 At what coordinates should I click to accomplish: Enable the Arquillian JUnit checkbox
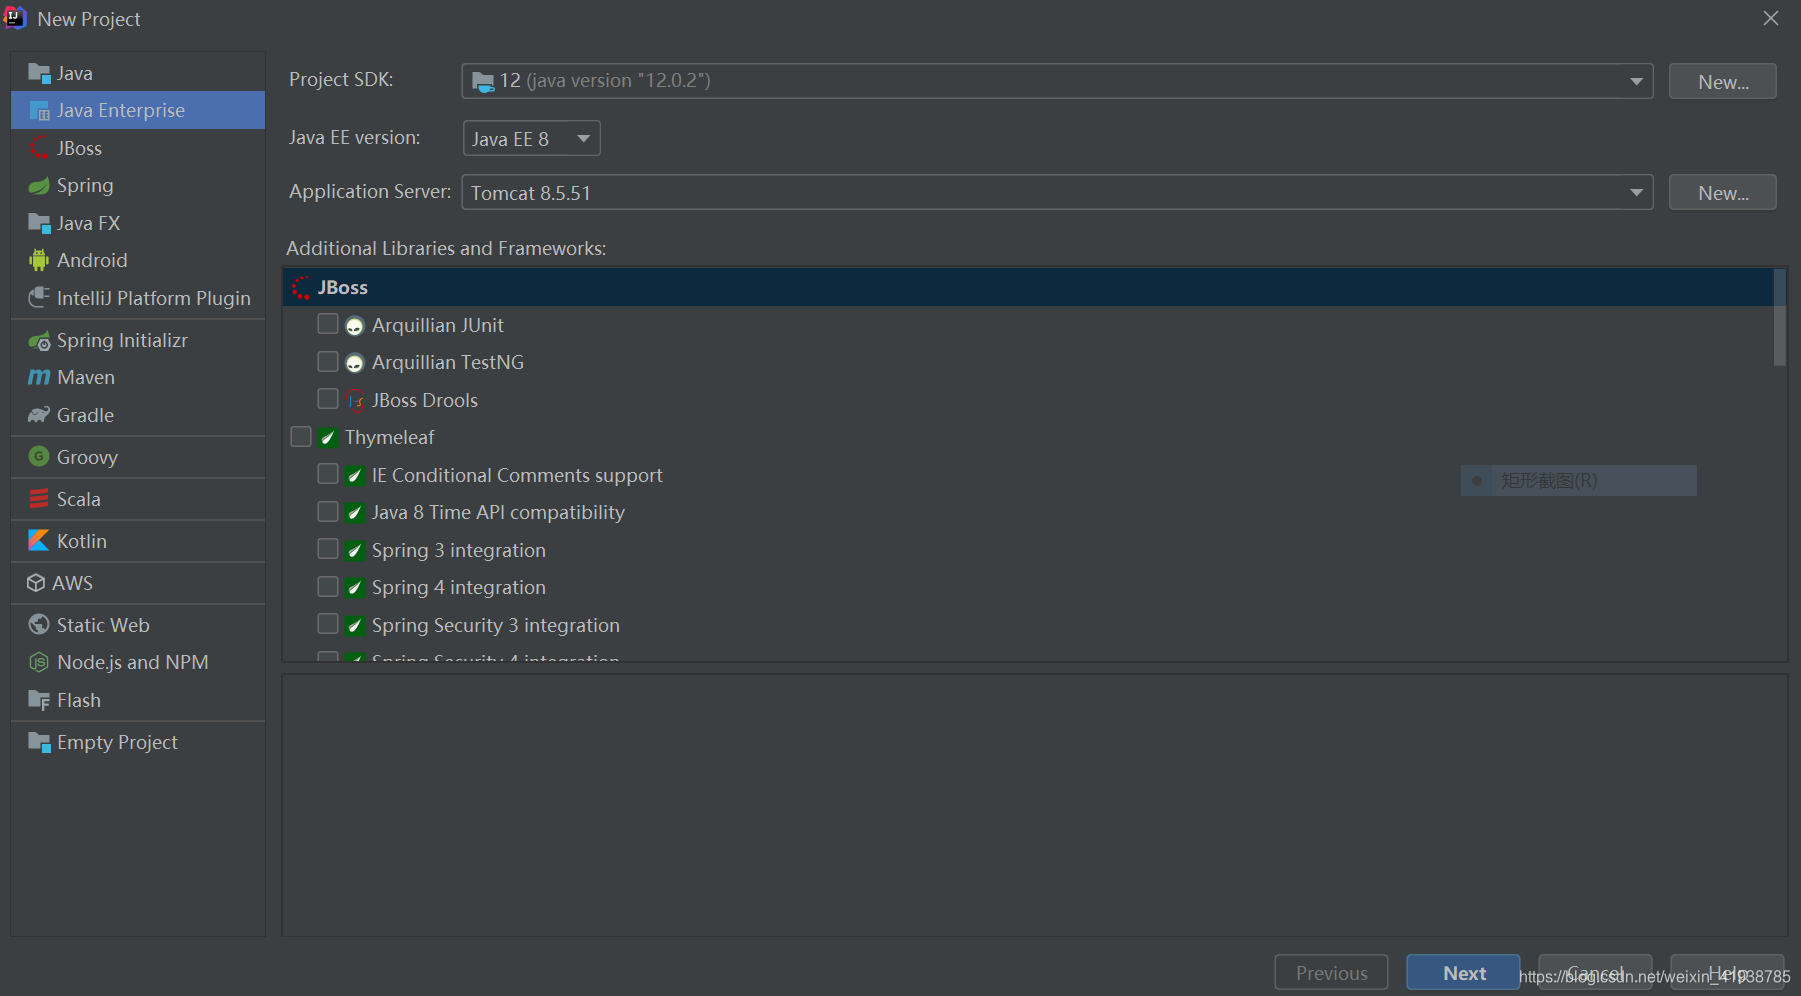click(328, 324)
